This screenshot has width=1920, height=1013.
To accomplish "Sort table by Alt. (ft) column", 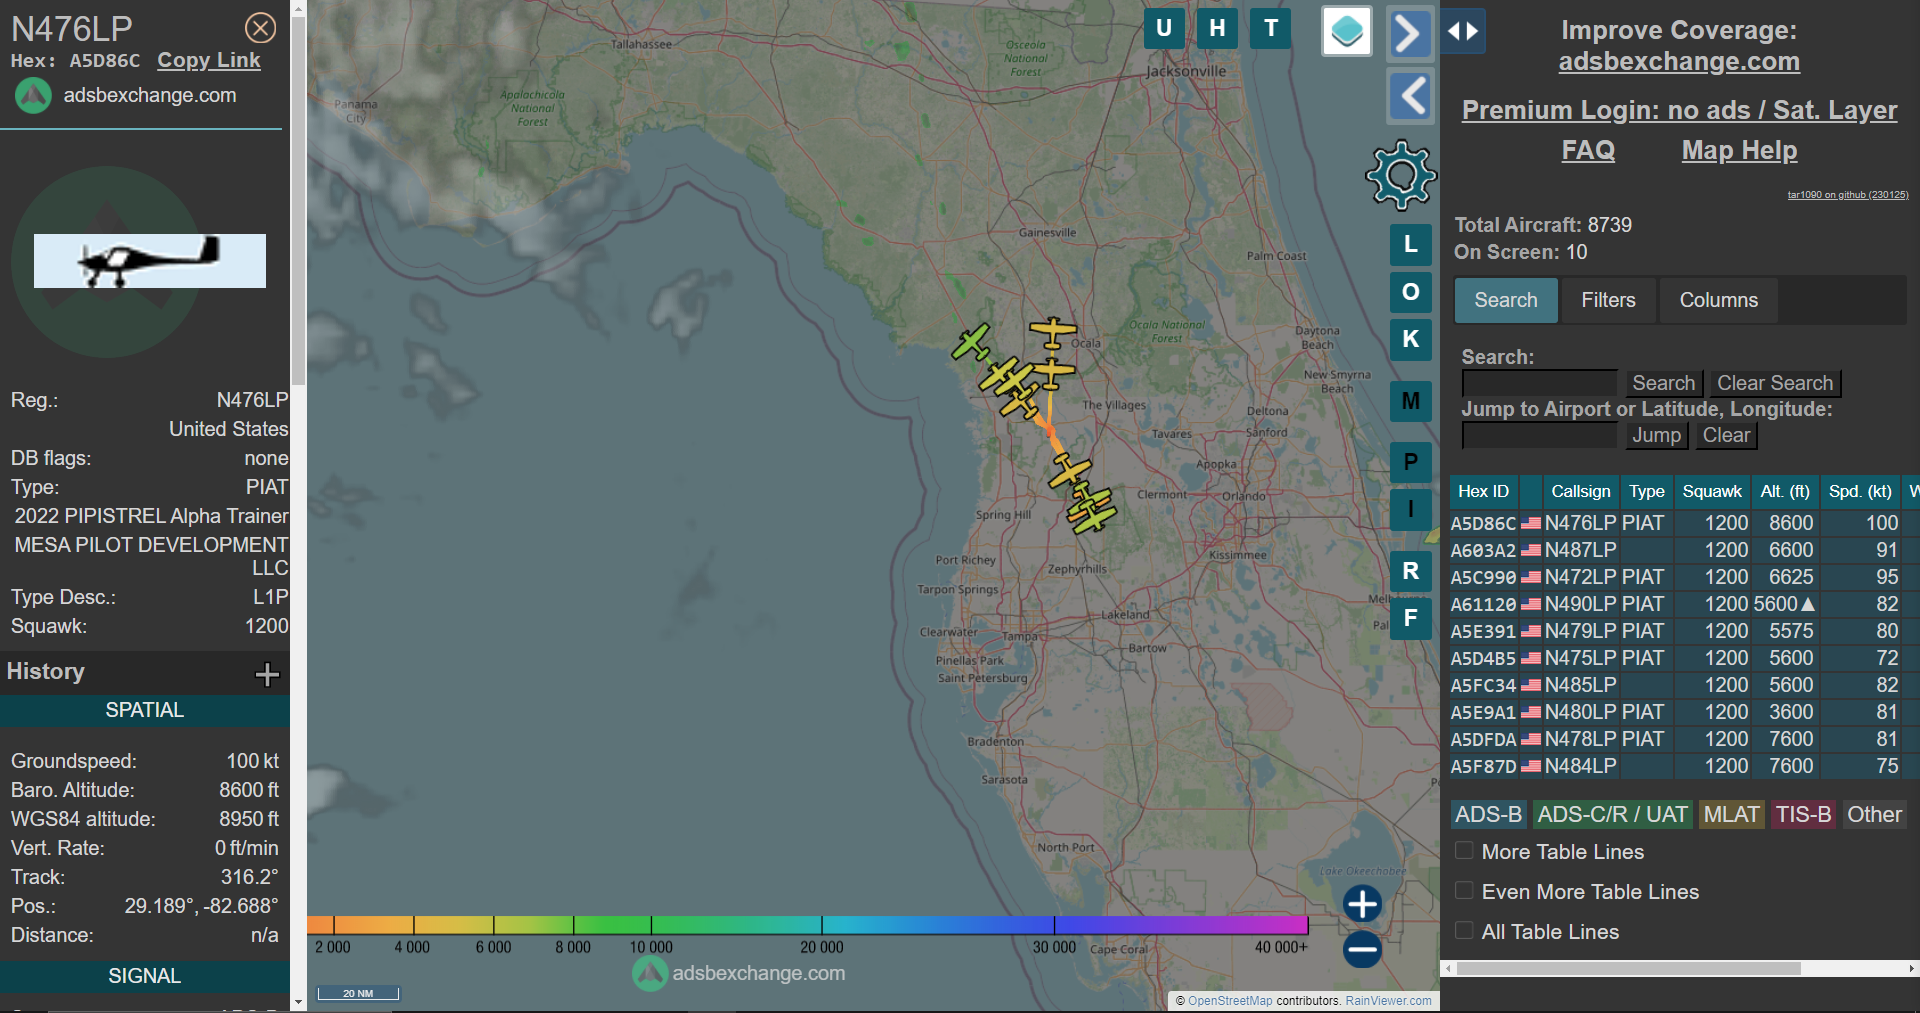I will pyautogui.click(x=1784, y=491).
